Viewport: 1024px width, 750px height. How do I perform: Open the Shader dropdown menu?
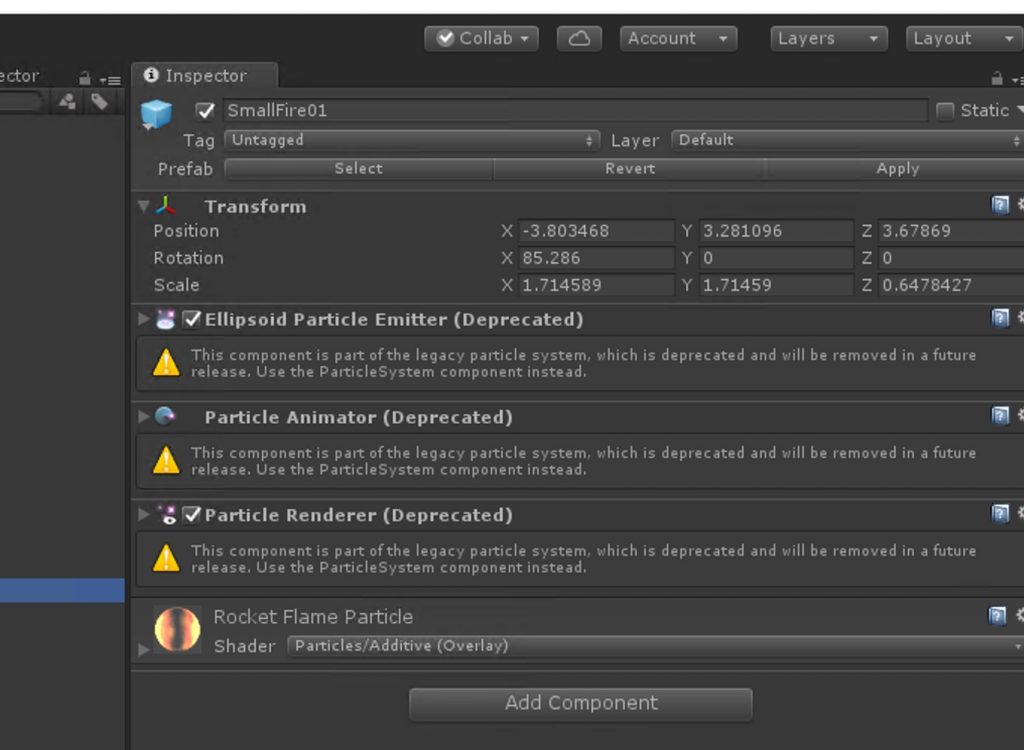655,646
